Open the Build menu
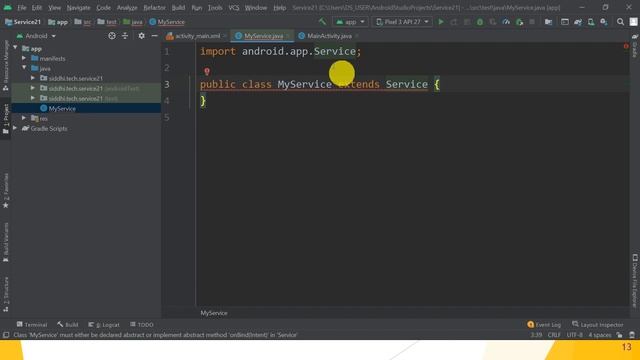This screenshot has height=360, width=640. coord(178,8)
